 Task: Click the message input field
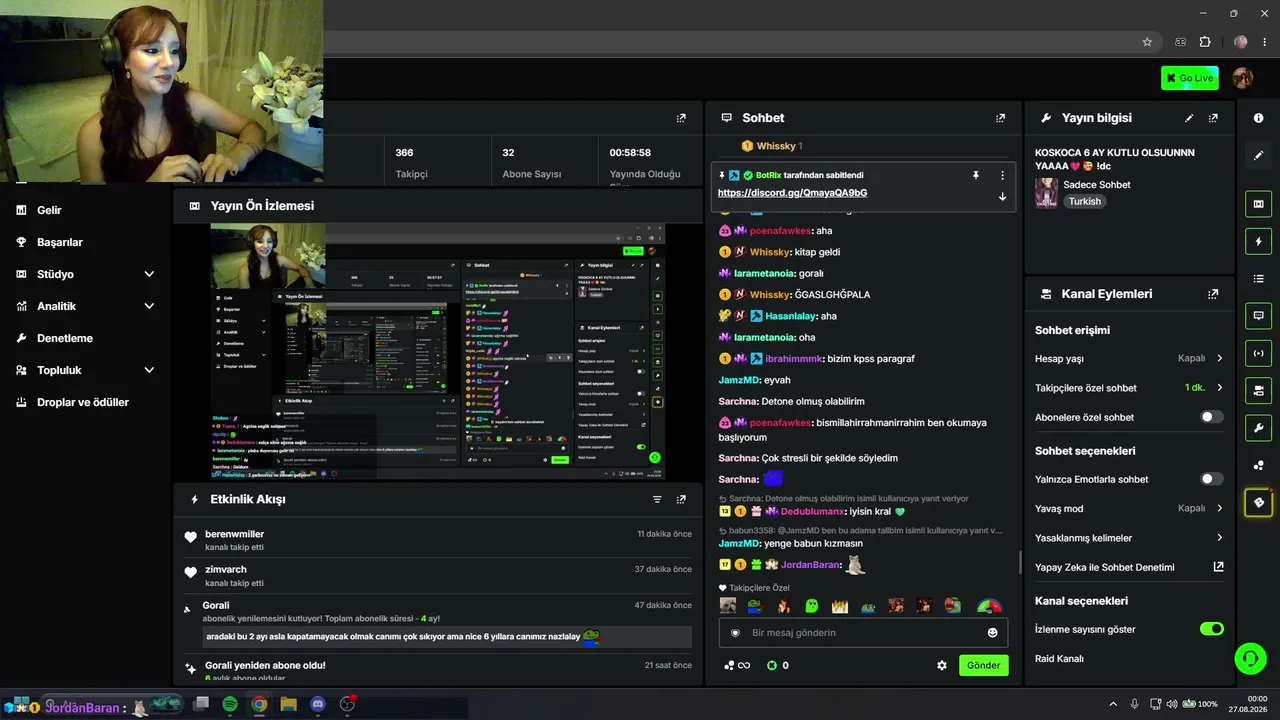(x=865, y=633)
